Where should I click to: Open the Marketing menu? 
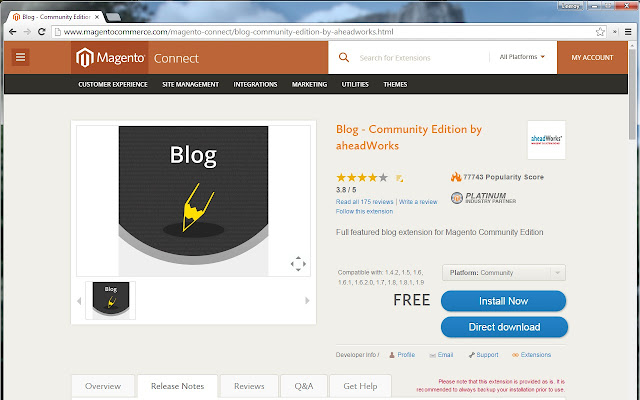(309, 84)
